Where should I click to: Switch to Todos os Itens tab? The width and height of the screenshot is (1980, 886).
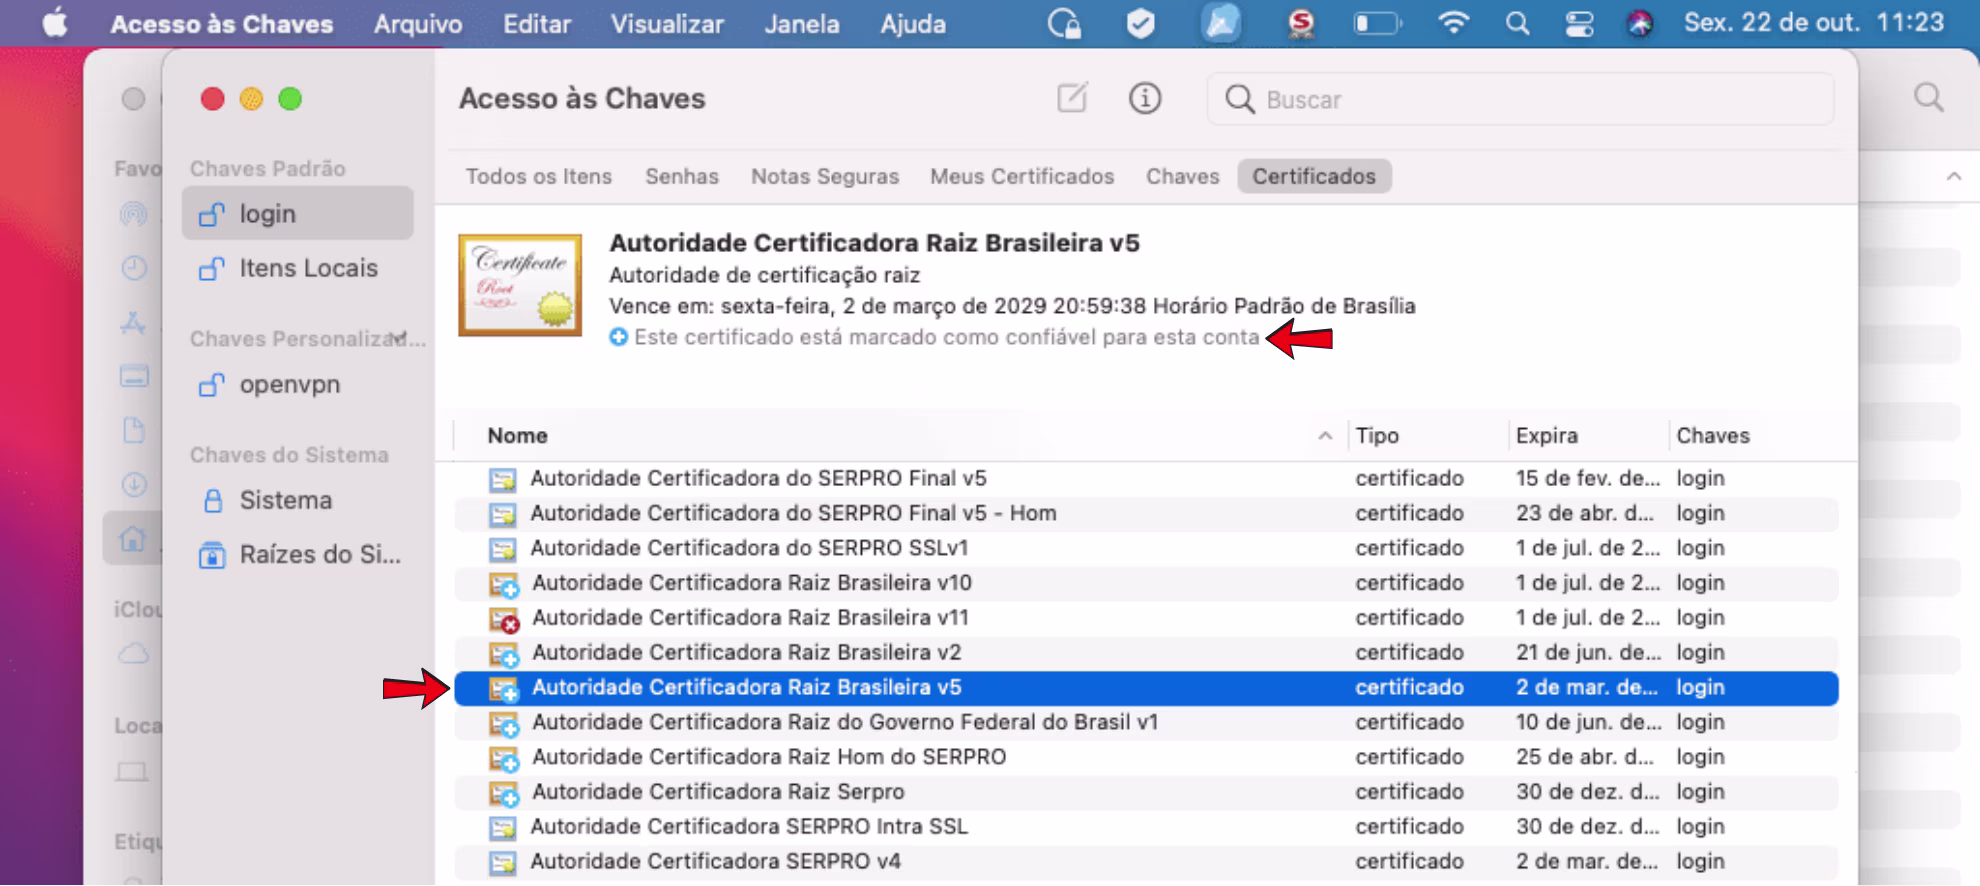(x=539, y=176)
